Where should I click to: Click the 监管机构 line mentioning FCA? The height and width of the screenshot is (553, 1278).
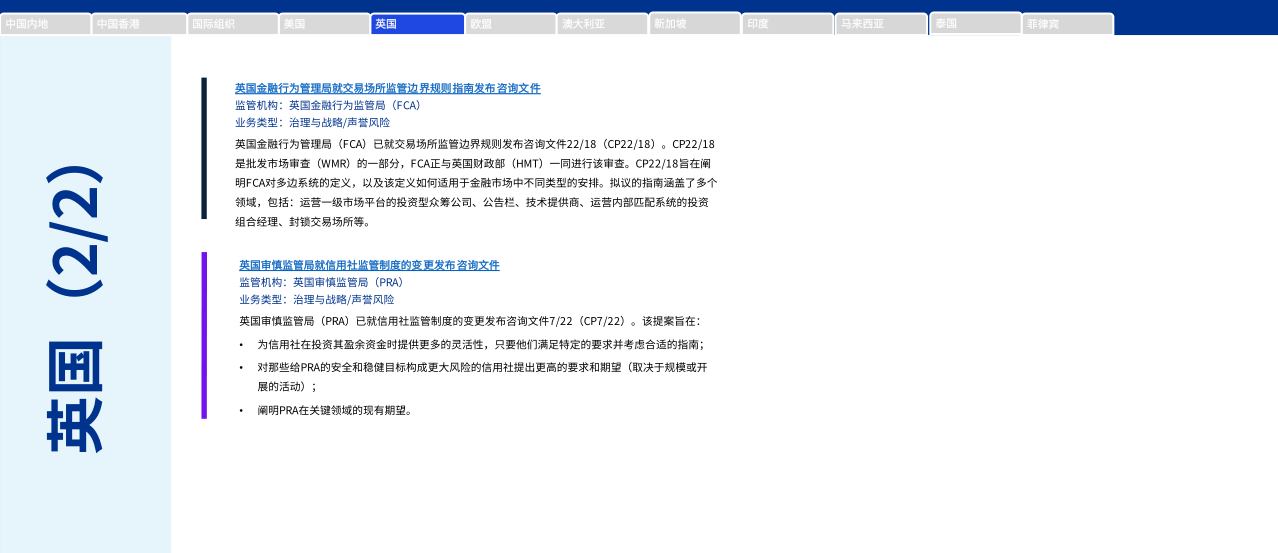(x=328, y=105)
